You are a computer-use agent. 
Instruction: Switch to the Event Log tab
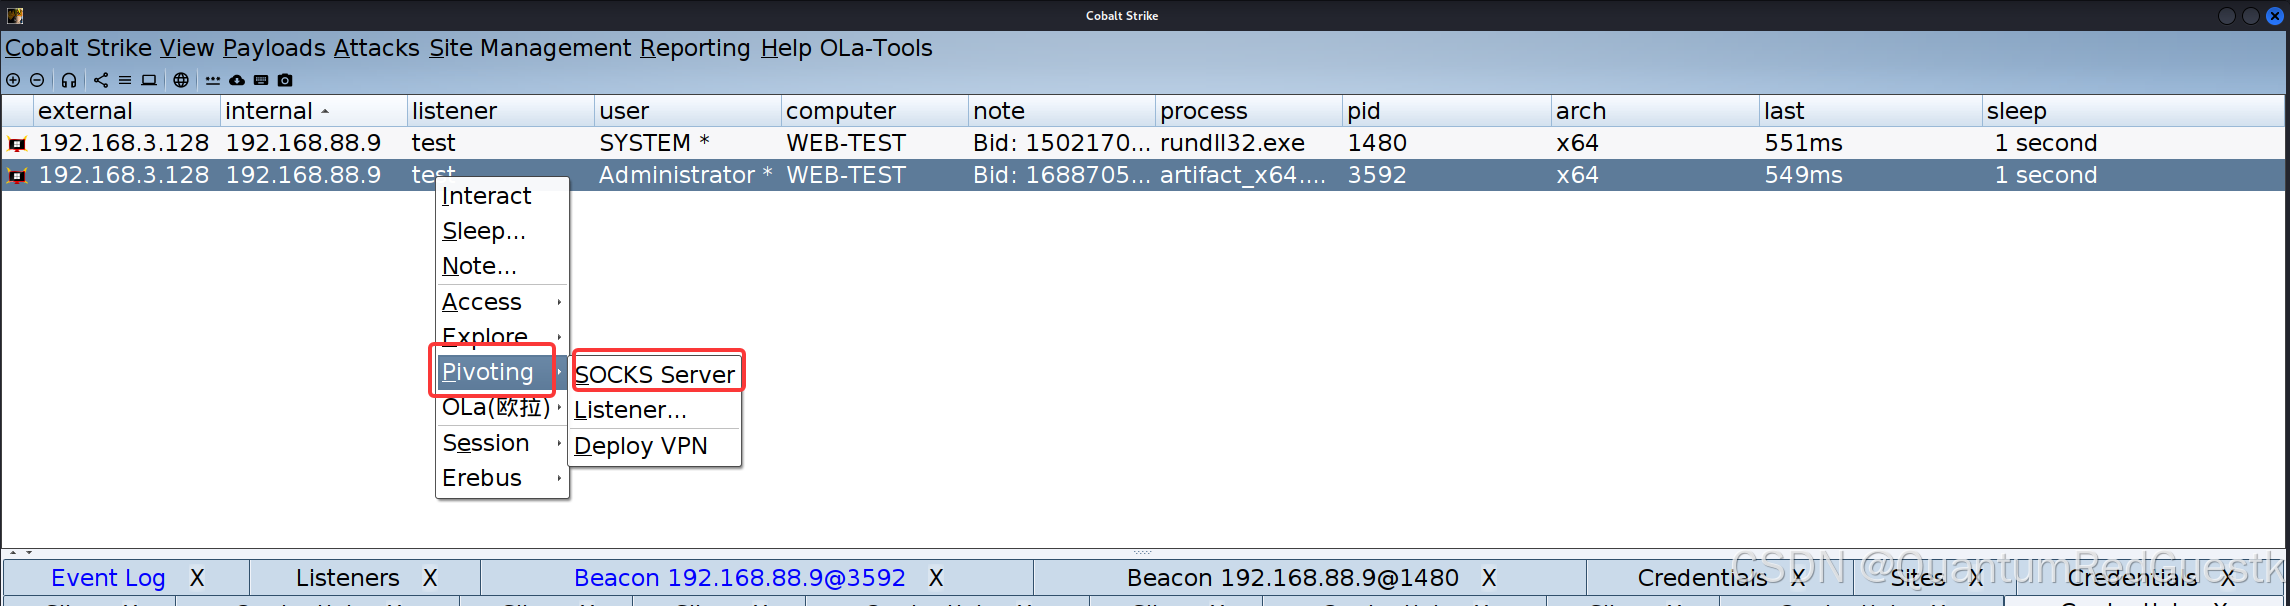coord(108,578)
